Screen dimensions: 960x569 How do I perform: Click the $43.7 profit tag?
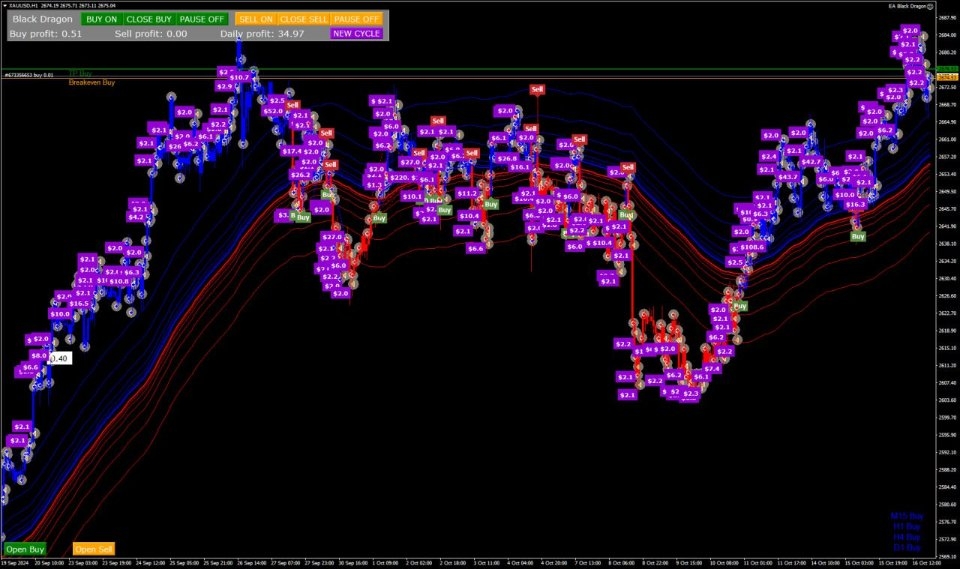point(788,177)
